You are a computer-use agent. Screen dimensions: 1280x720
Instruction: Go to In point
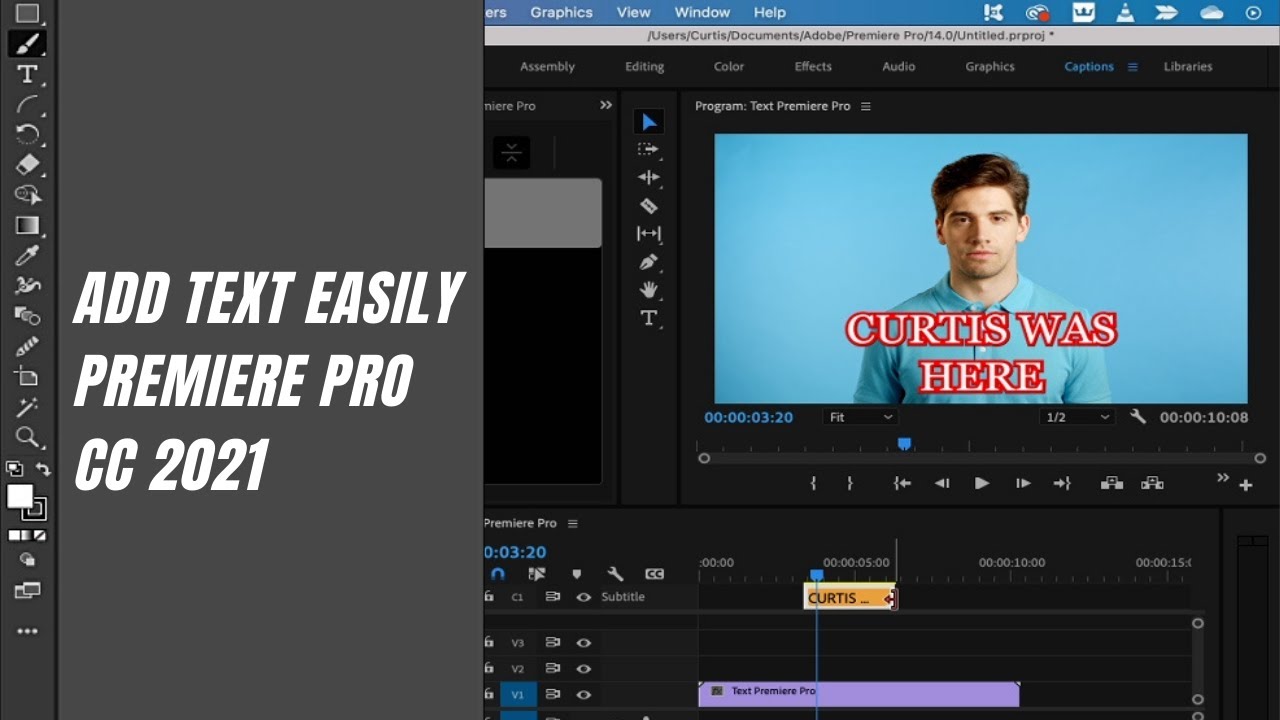coord(902,483)
